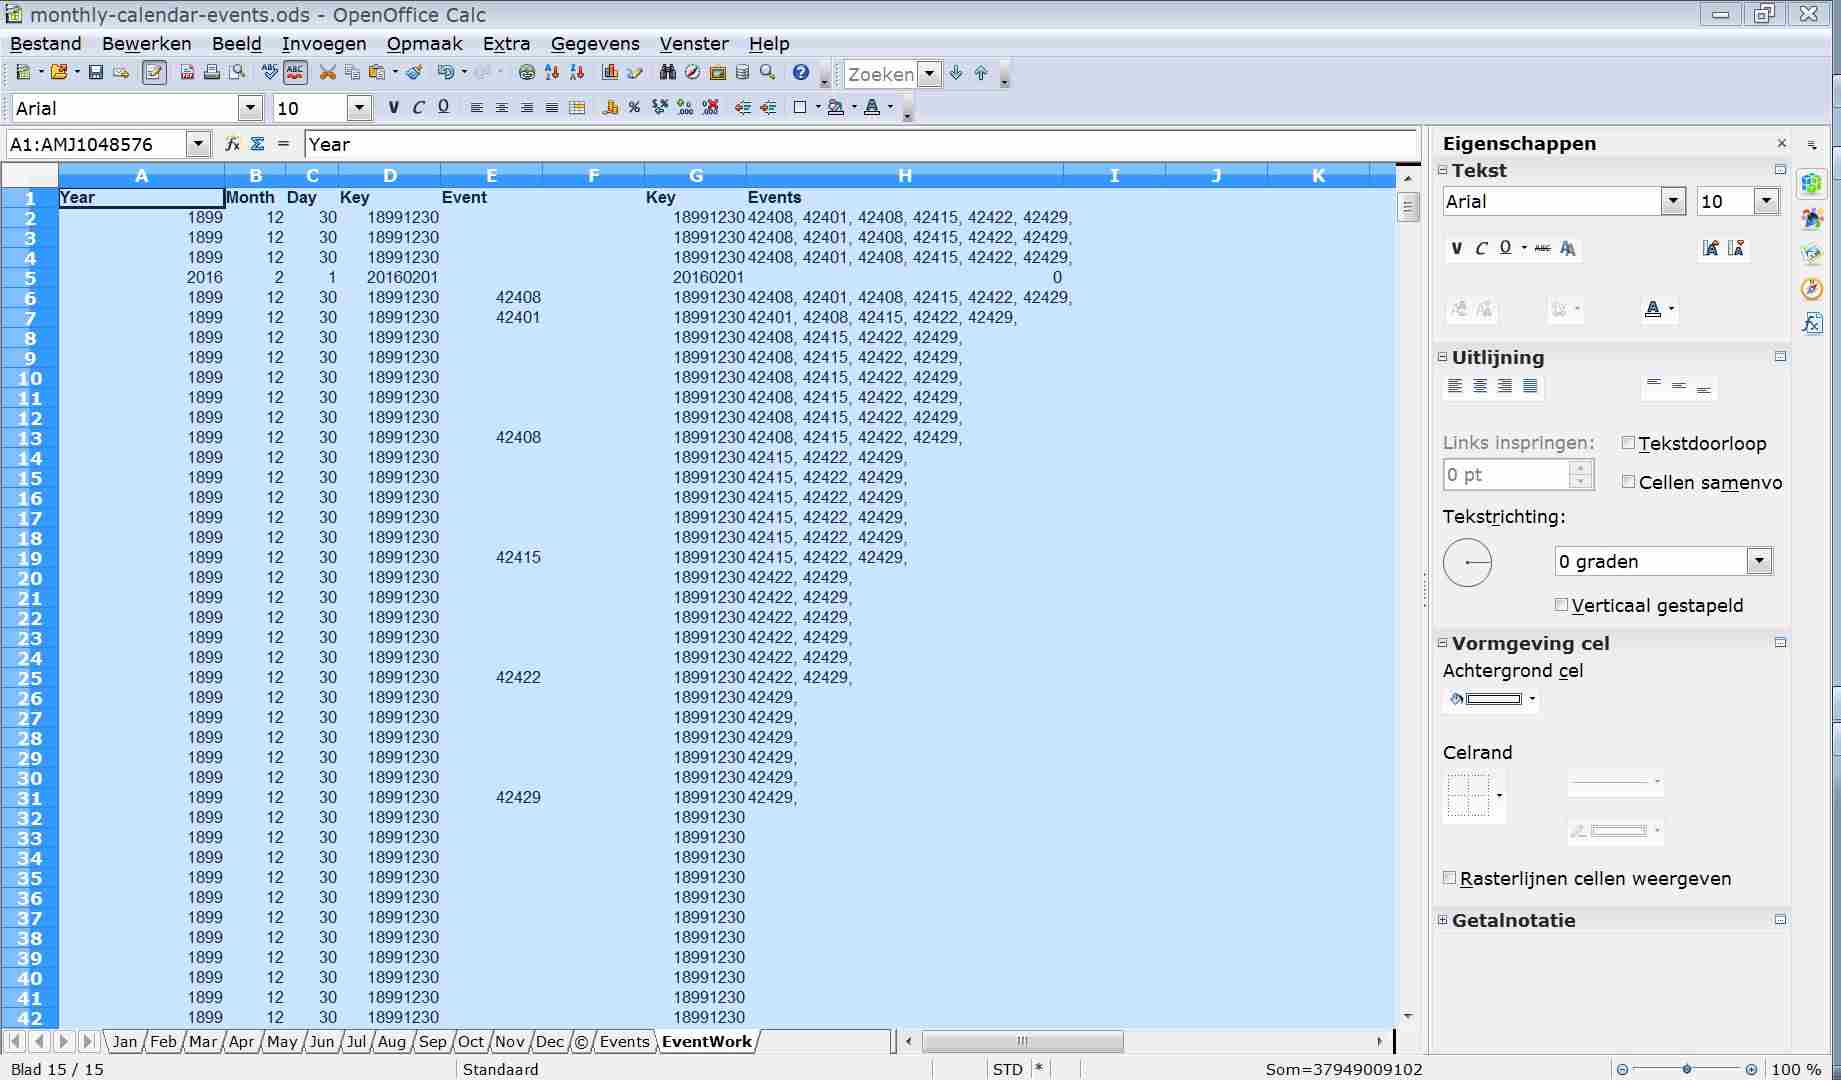Viewport: 1841px width, 1080px height.
Task: Open sidebar Gallery panel
Action: coord(1812,254)
